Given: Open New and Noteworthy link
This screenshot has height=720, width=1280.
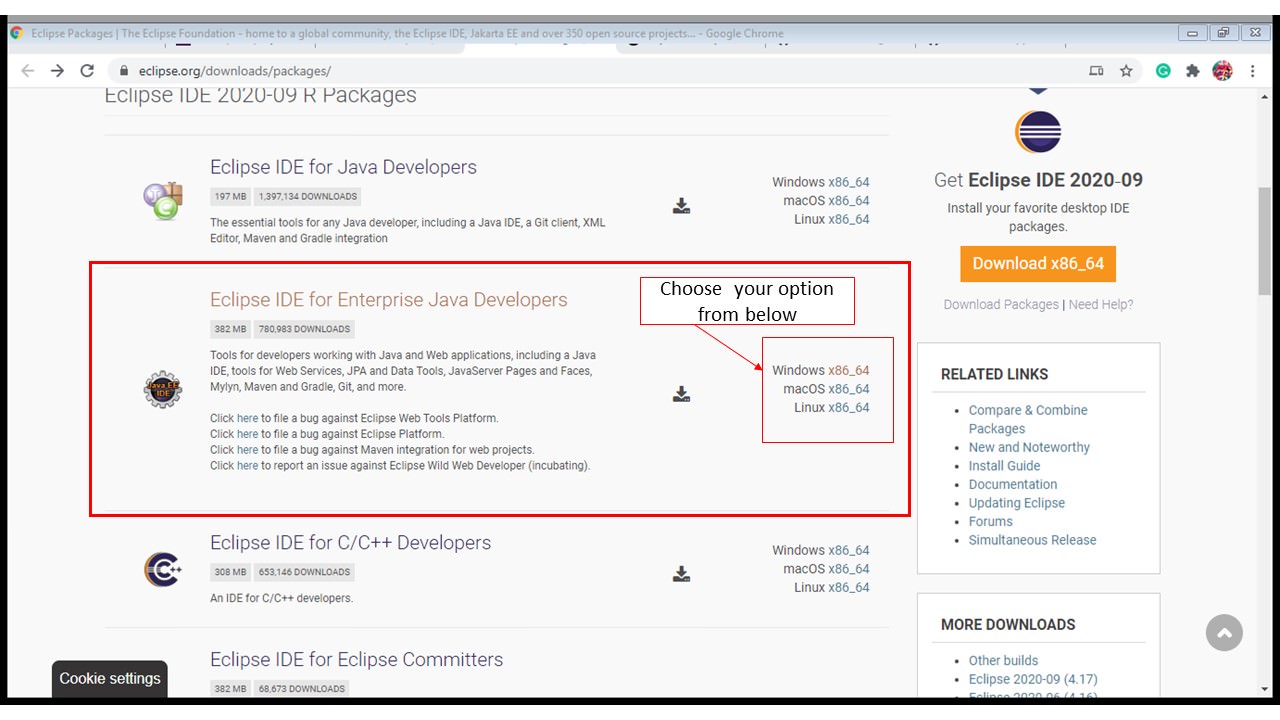Looking at the screenshot, I should [1029, 447].
